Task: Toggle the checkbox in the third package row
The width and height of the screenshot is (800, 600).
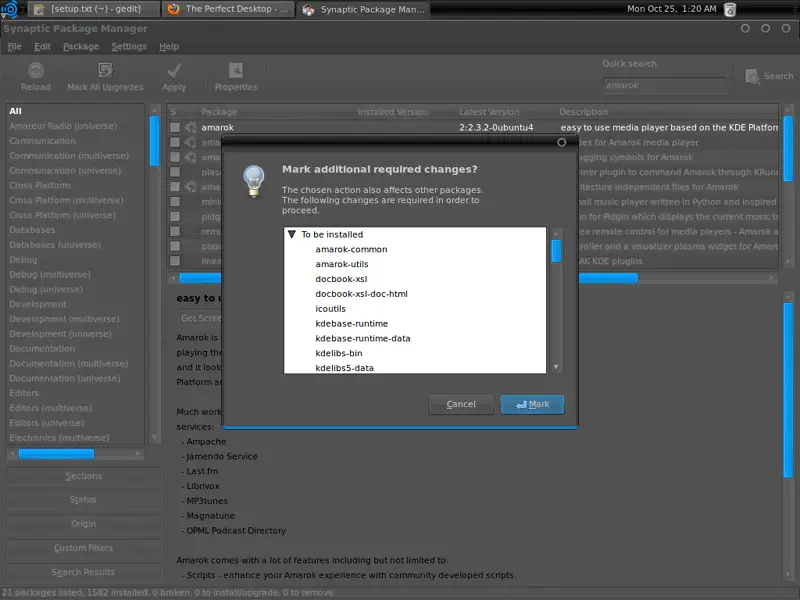Action: click(x=175, y=157)
